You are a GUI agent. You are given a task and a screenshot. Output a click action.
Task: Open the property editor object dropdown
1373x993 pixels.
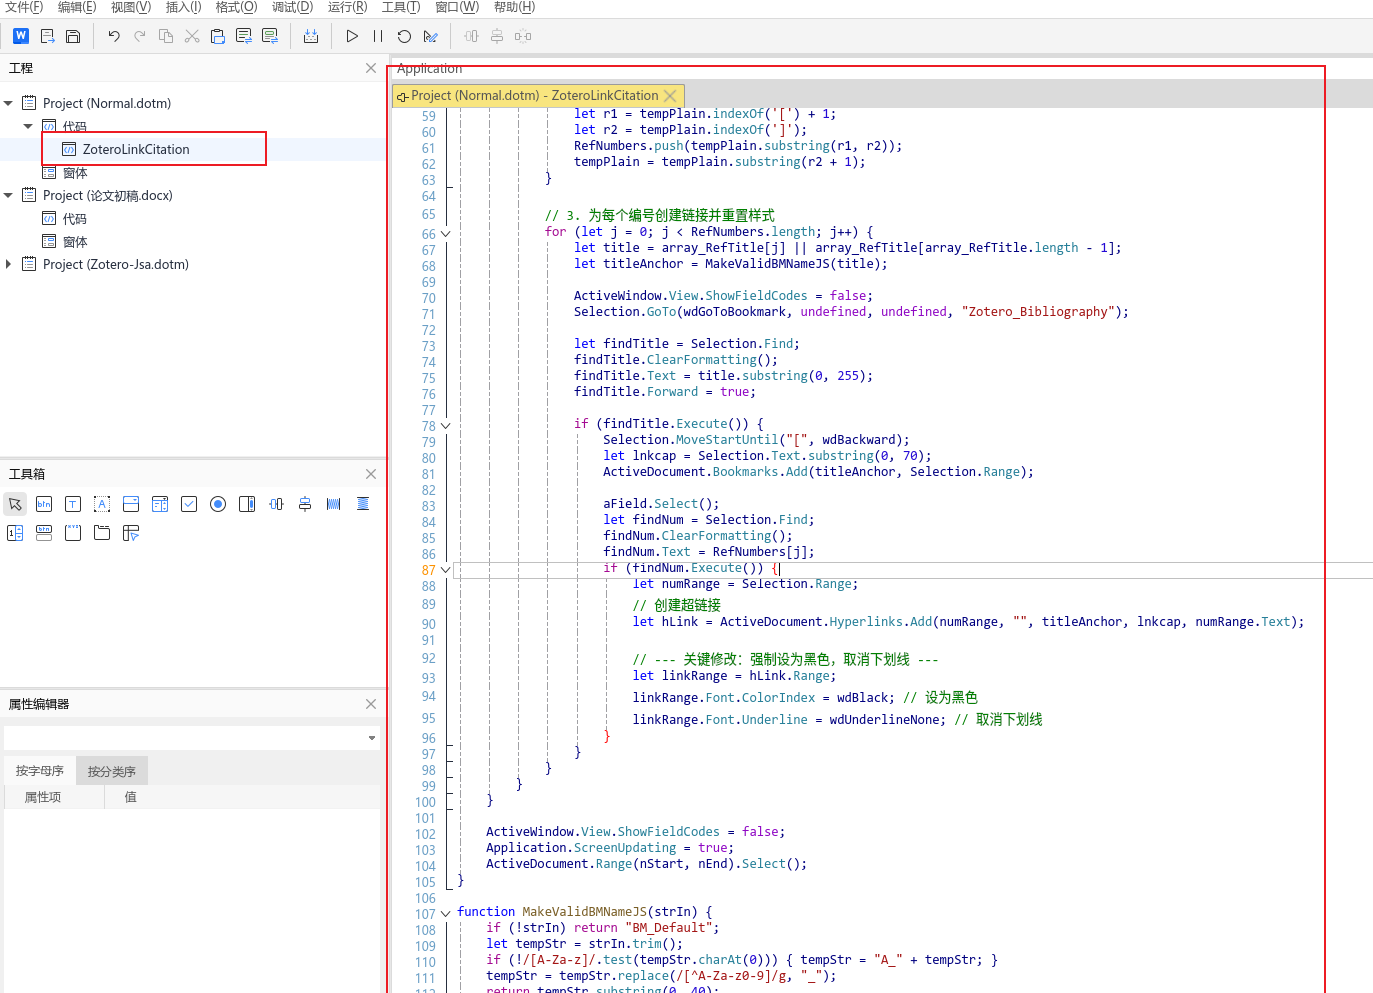tap(371, 738)
